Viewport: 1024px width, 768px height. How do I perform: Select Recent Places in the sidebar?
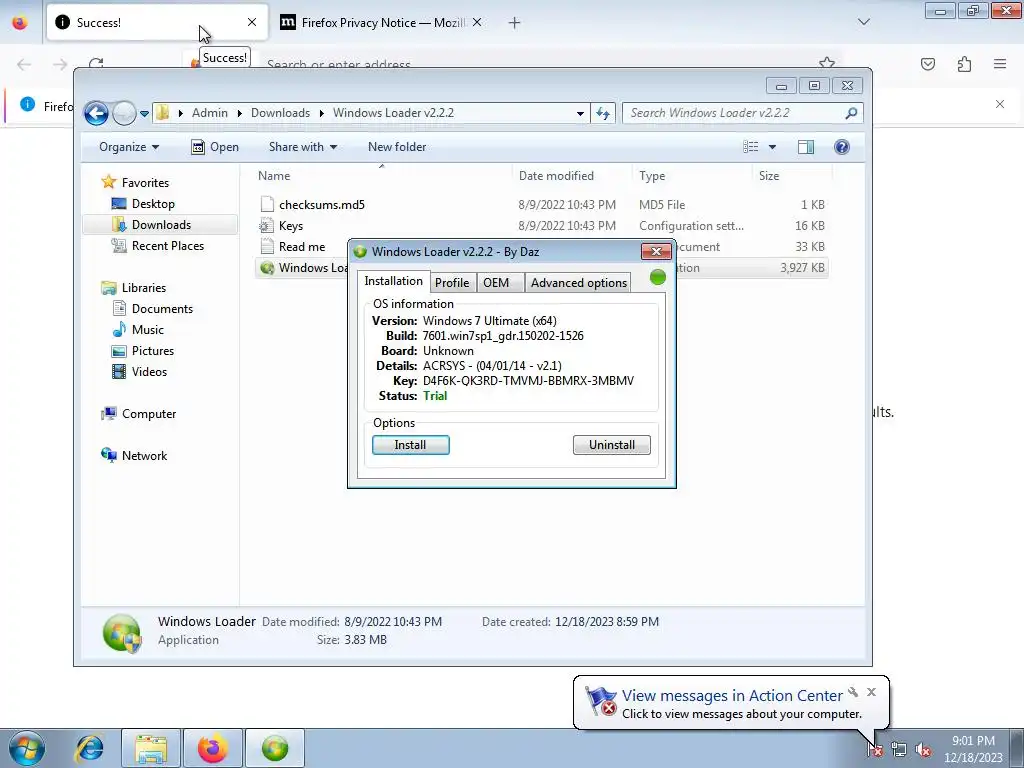(x=157, y=246)
